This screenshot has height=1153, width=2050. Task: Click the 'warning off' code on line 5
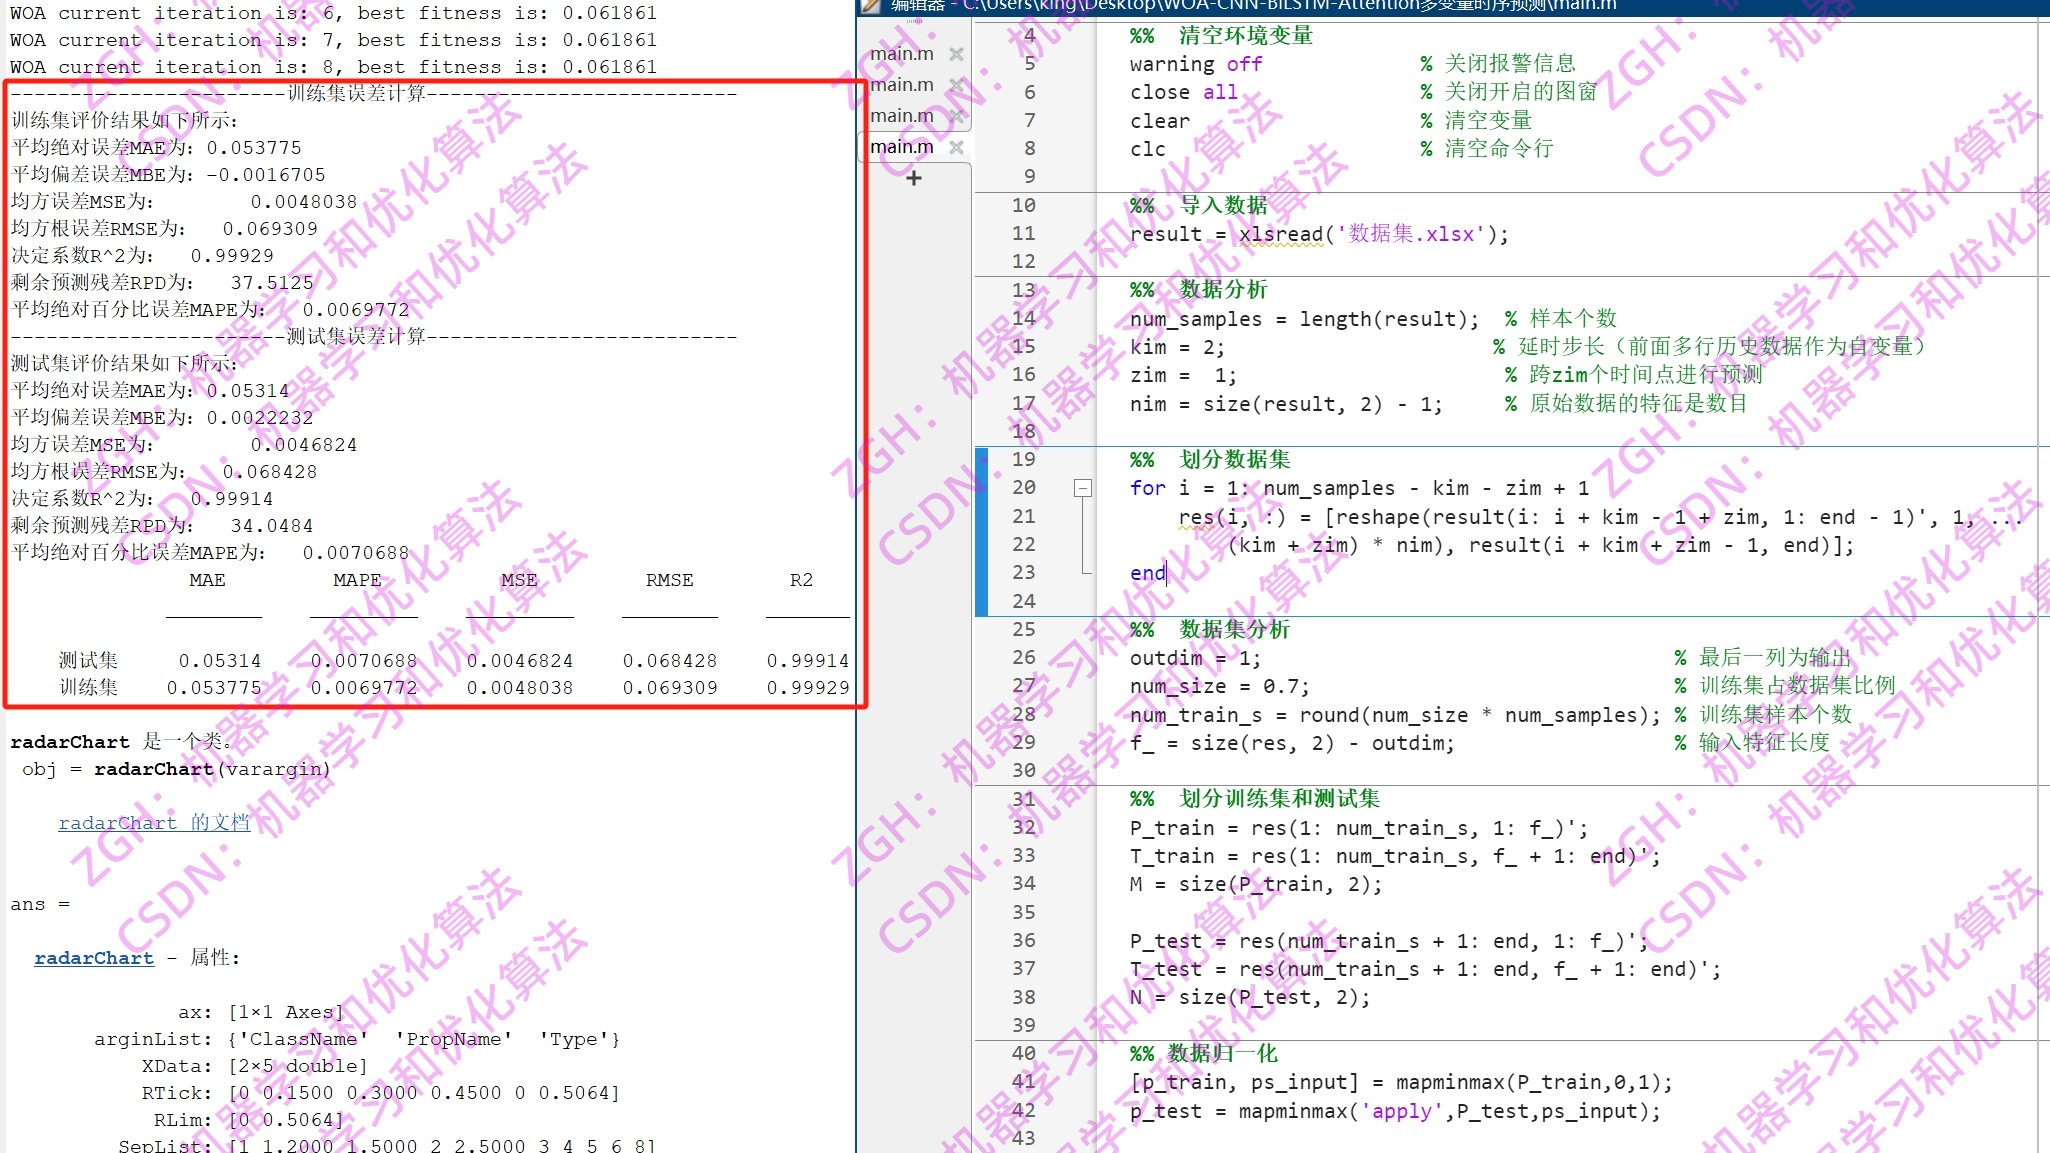click(x=1196, y=64)
